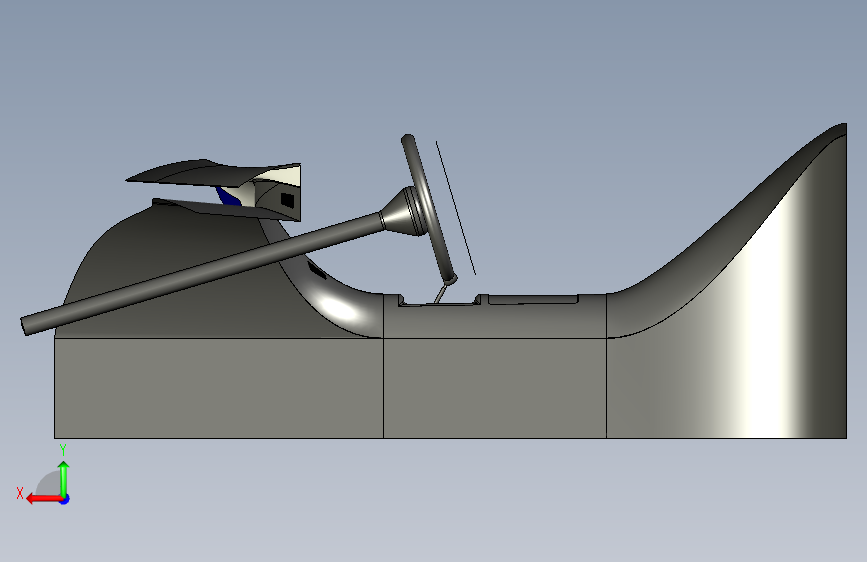867x562 pixels.
Task: Select the long steering column shaft
Action: [x=202, y=274]
